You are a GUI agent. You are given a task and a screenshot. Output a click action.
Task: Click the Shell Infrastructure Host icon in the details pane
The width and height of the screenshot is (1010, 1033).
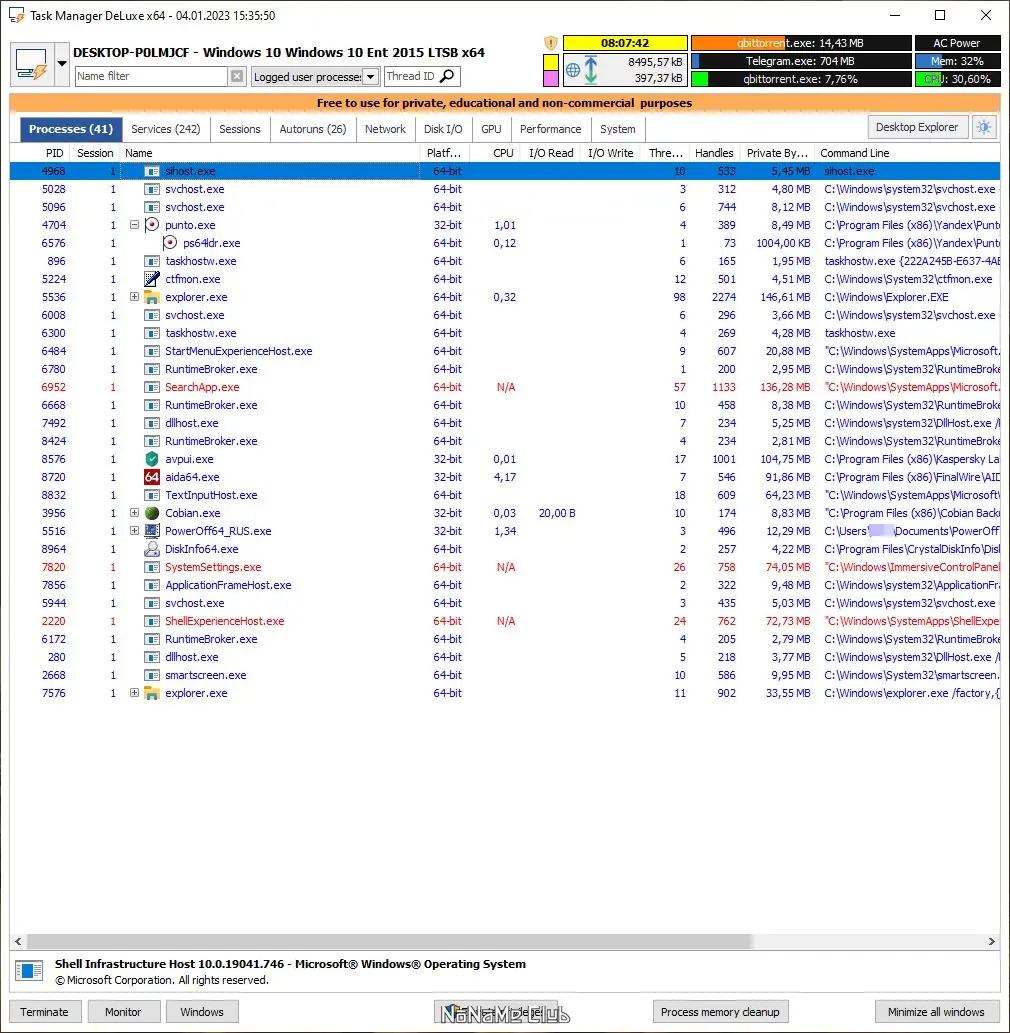29,971
